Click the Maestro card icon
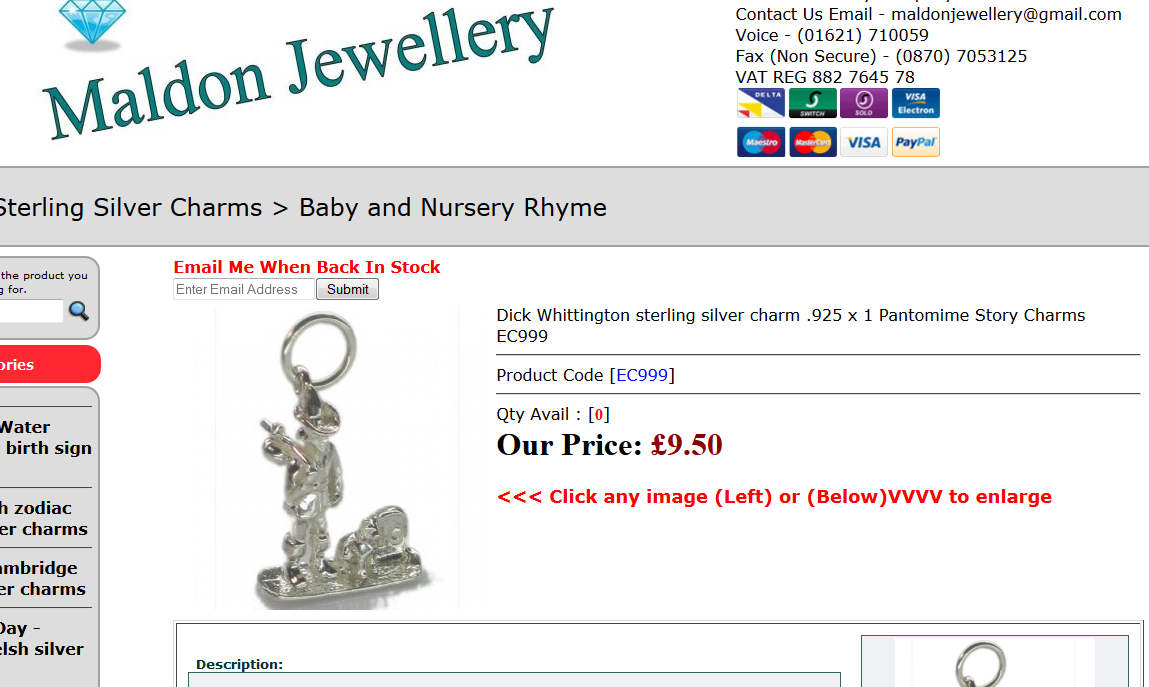Screen dimensions: 1149x687 [x=761, y=142]
